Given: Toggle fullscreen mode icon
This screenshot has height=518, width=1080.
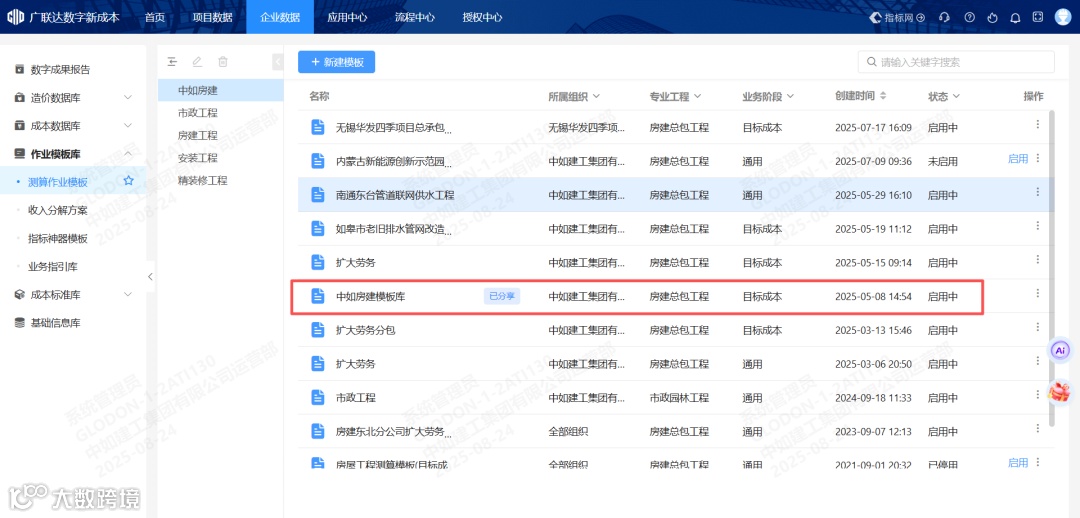Looking at the screenshot, I should click(1038, 17).
